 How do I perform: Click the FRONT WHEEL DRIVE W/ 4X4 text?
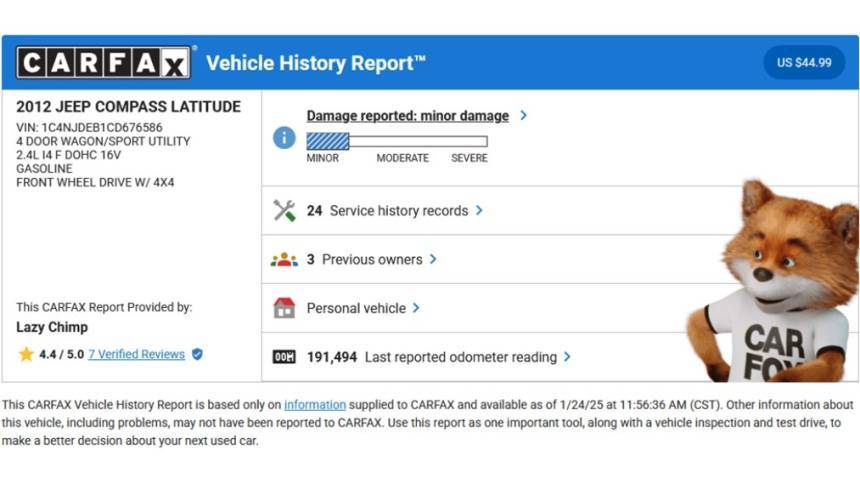coord(95,183)
